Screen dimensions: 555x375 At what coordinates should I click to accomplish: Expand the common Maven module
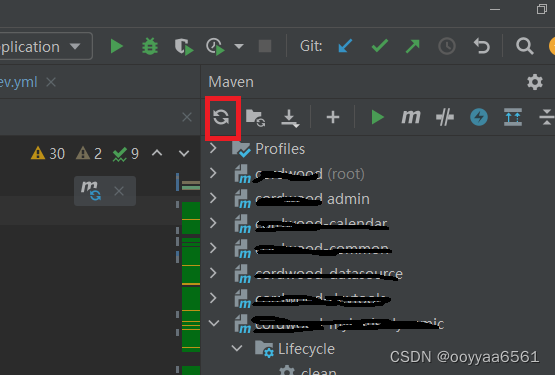click(213, 248)
